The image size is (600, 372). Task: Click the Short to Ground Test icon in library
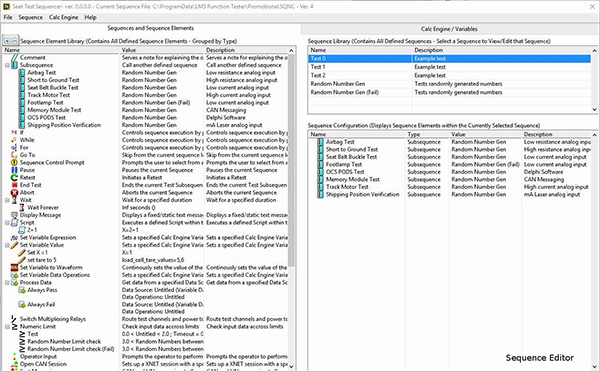[22, 80]
